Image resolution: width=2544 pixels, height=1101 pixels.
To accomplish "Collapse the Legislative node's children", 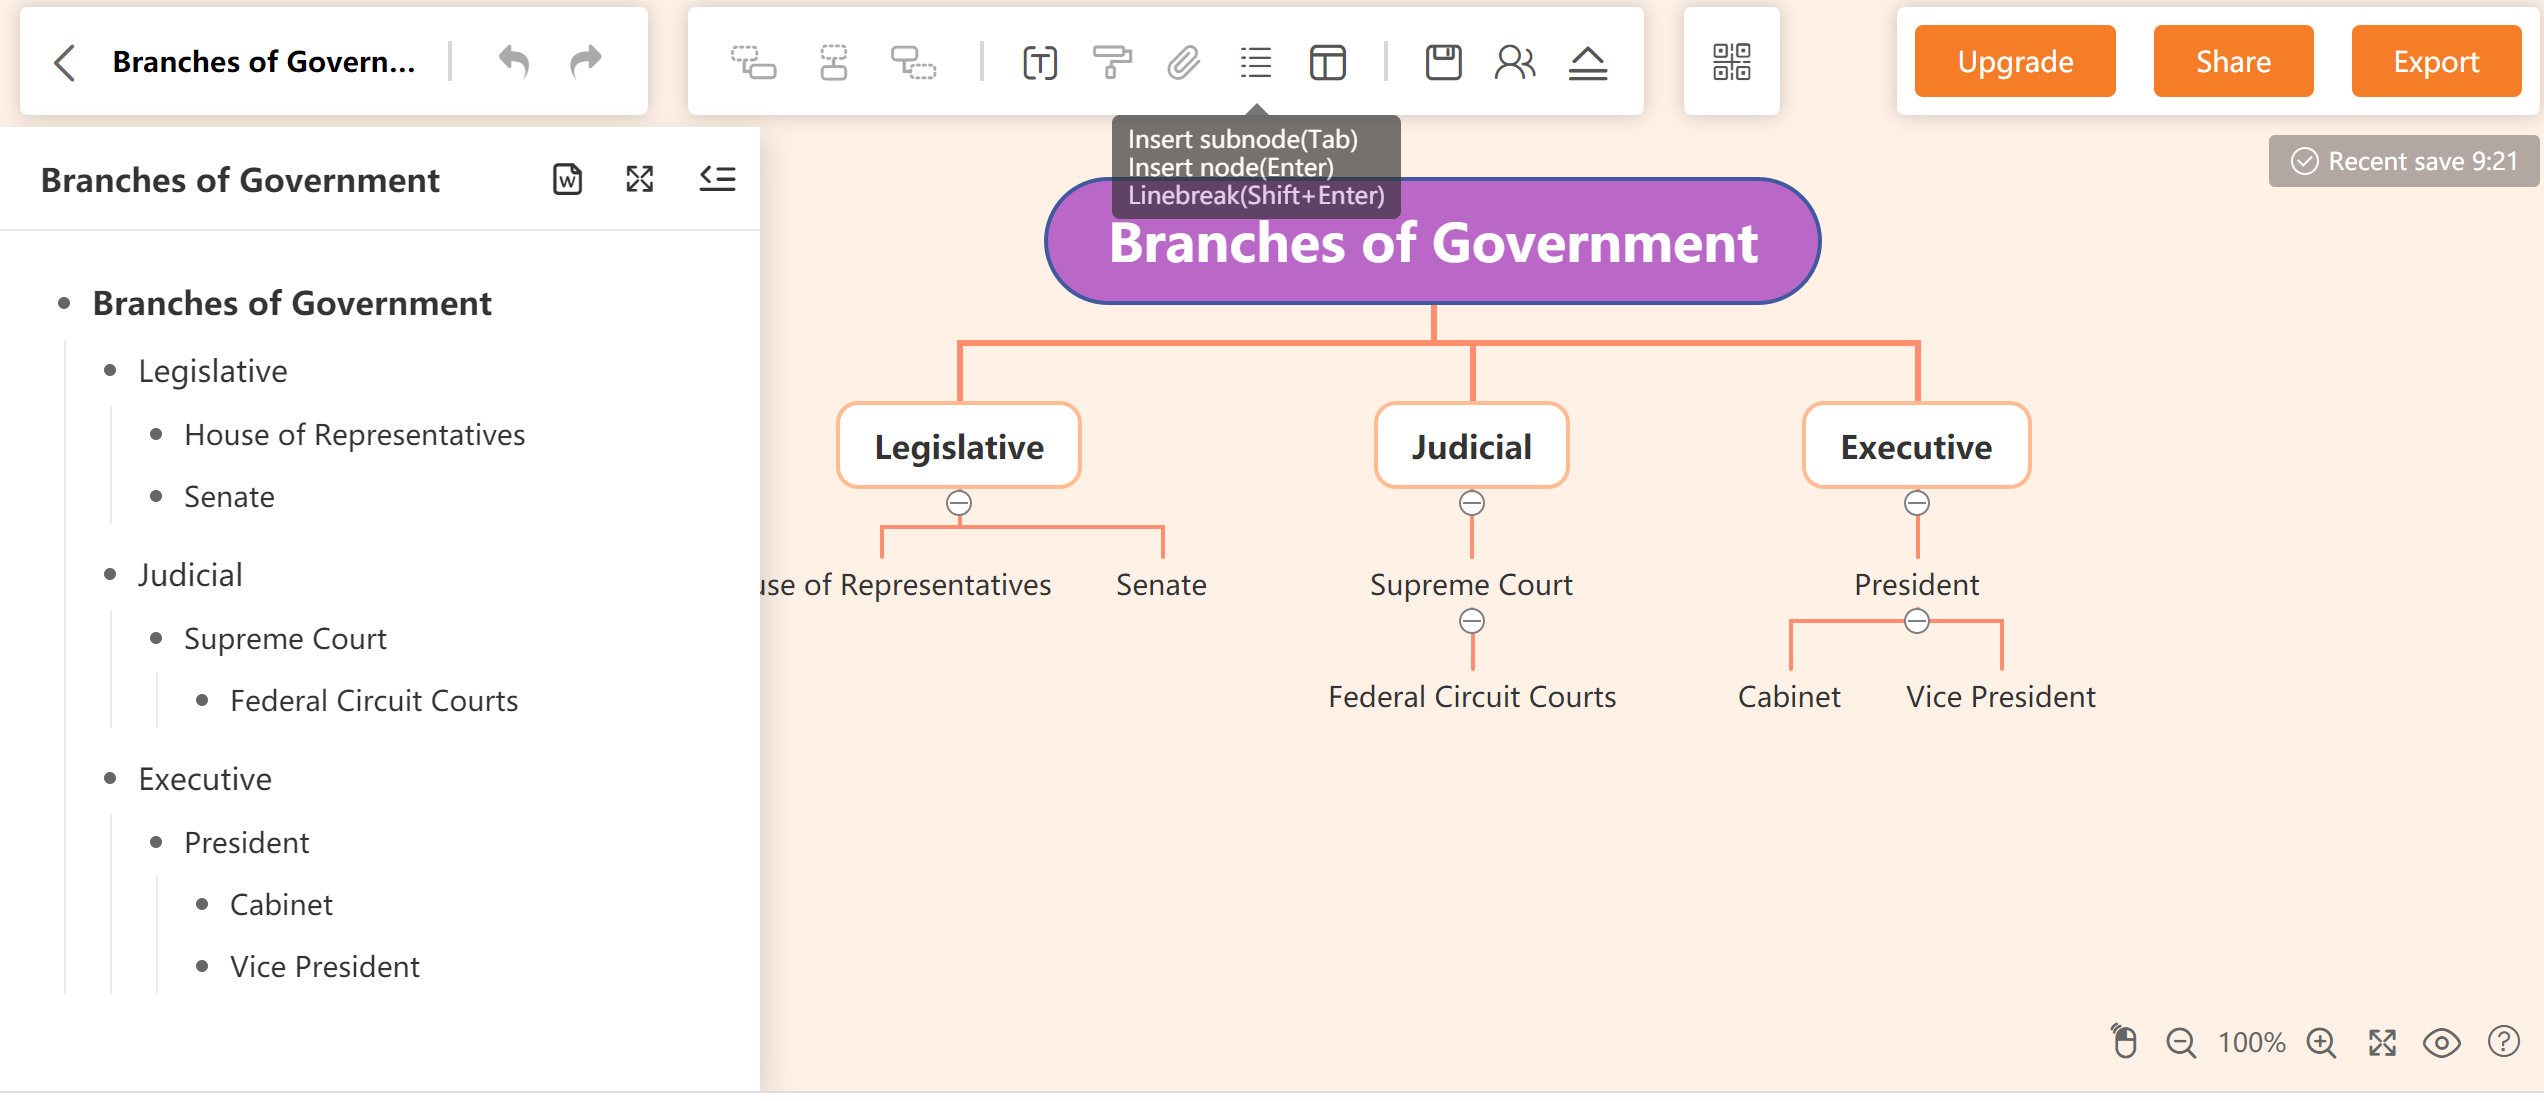I will (960, 503).
